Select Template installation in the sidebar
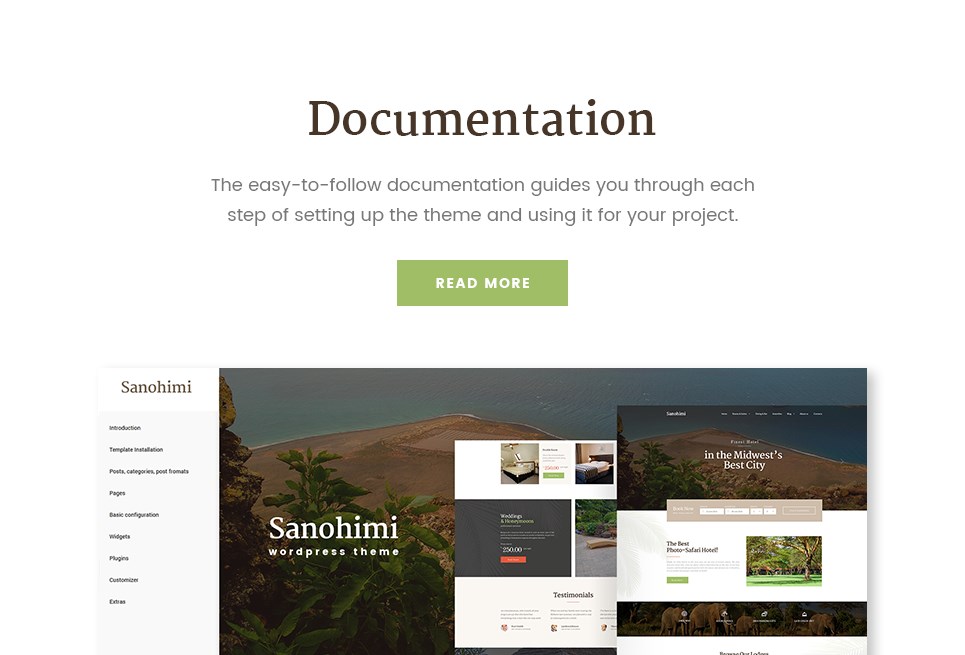This screenshot has height=655, width=965. [136, 449]
